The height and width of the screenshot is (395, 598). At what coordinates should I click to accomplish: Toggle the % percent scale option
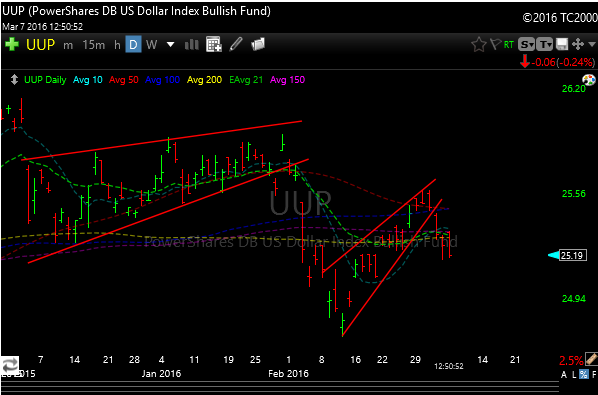coord(584,375)
